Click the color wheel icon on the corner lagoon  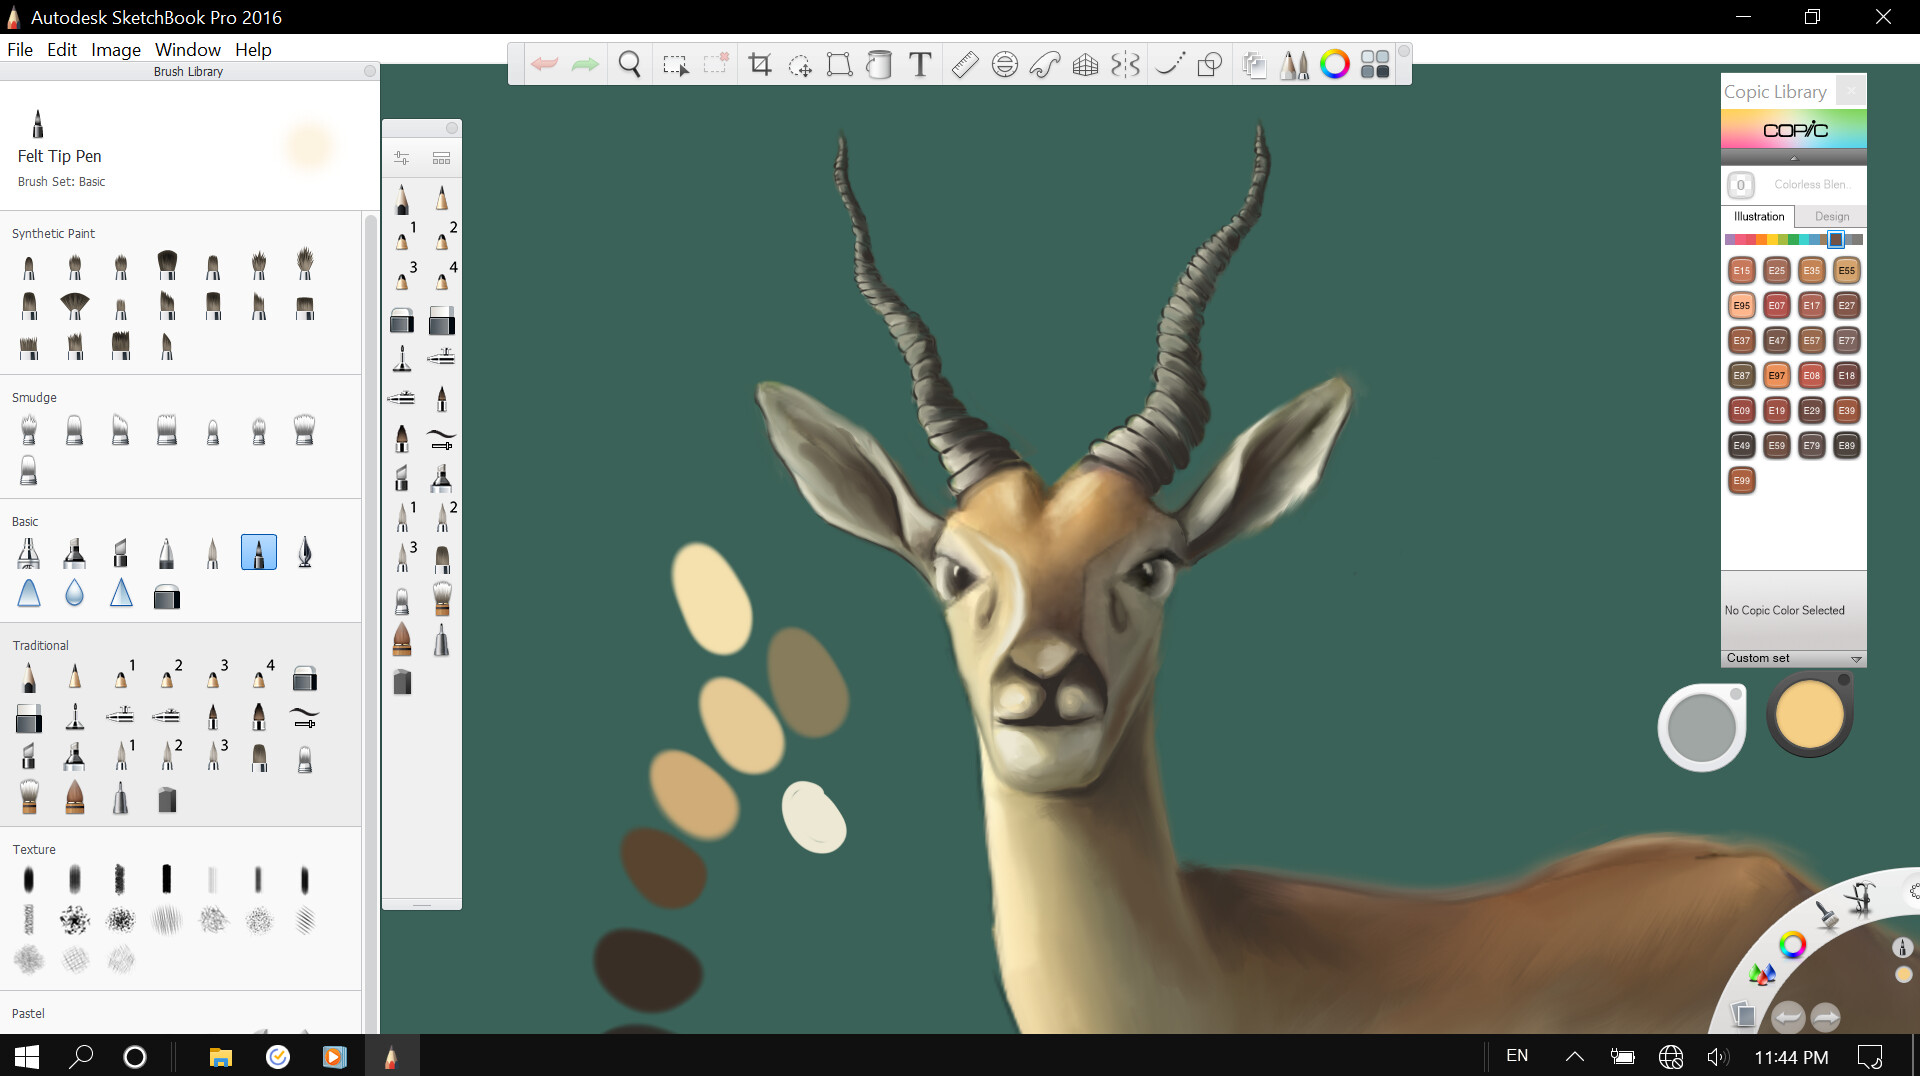1793,944
